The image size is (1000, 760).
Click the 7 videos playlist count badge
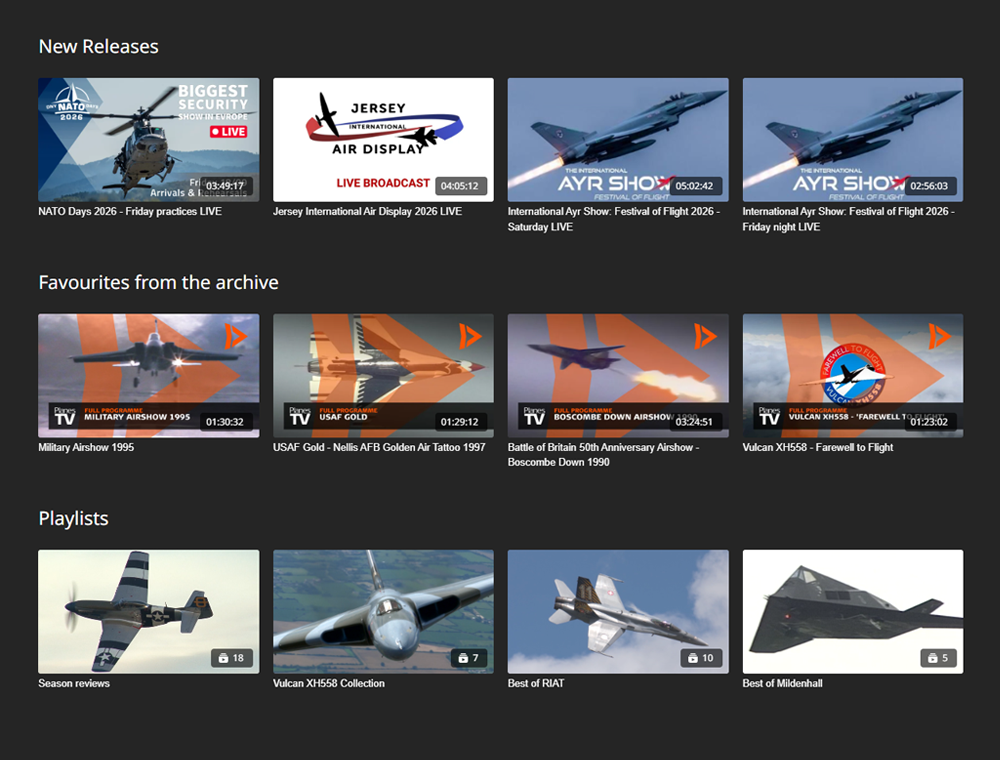coord(469,658)
